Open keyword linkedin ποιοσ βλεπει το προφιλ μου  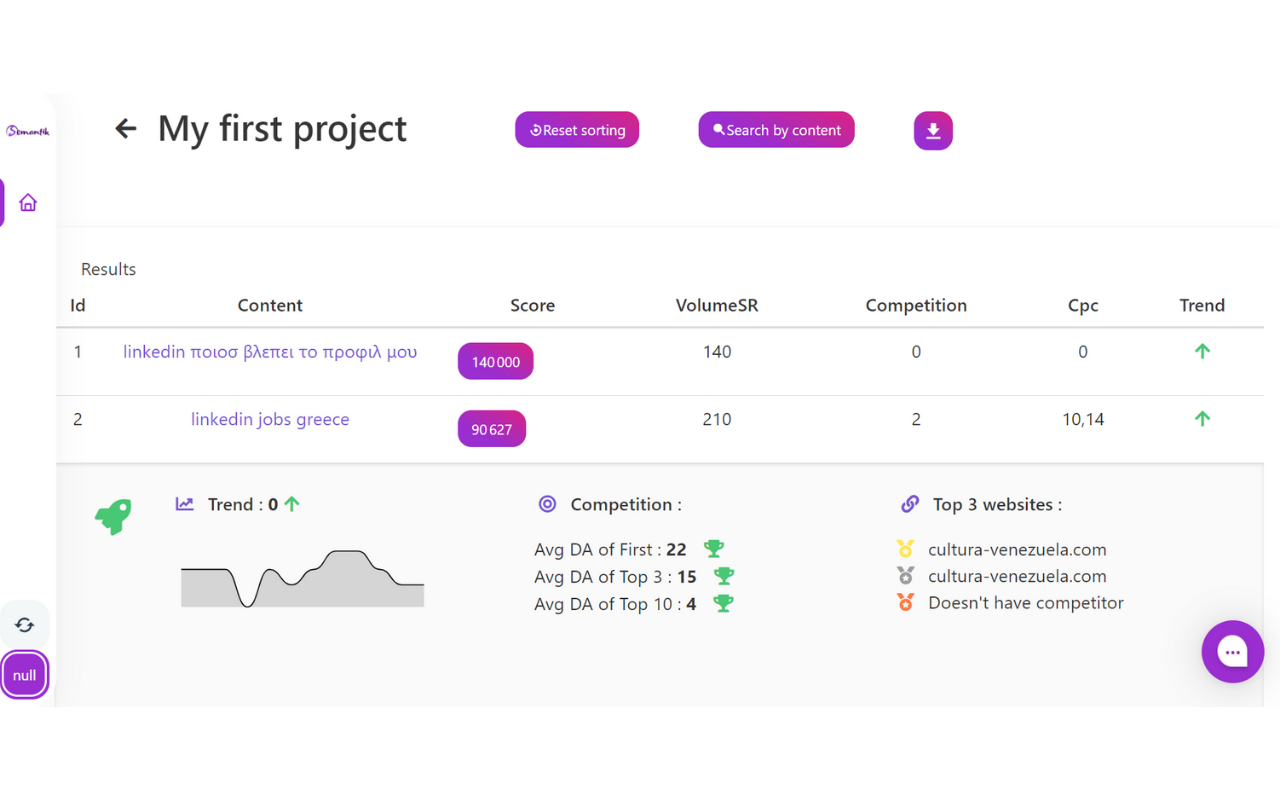270,352
